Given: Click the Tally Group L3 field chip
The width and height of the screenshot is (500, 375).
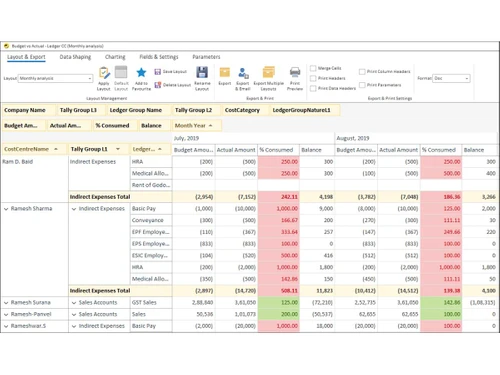Looking at the screenshot, I should (82, 110).
